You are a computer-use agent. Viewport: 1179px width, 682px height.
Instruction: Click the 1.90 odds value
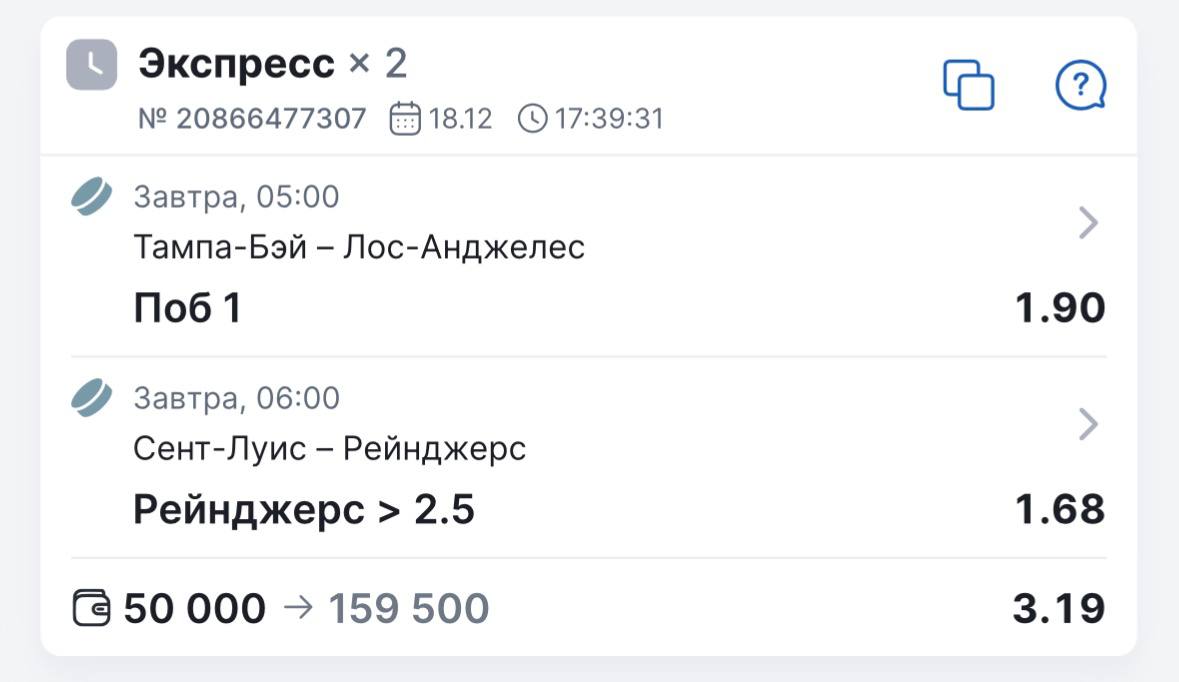[1059, 309]
